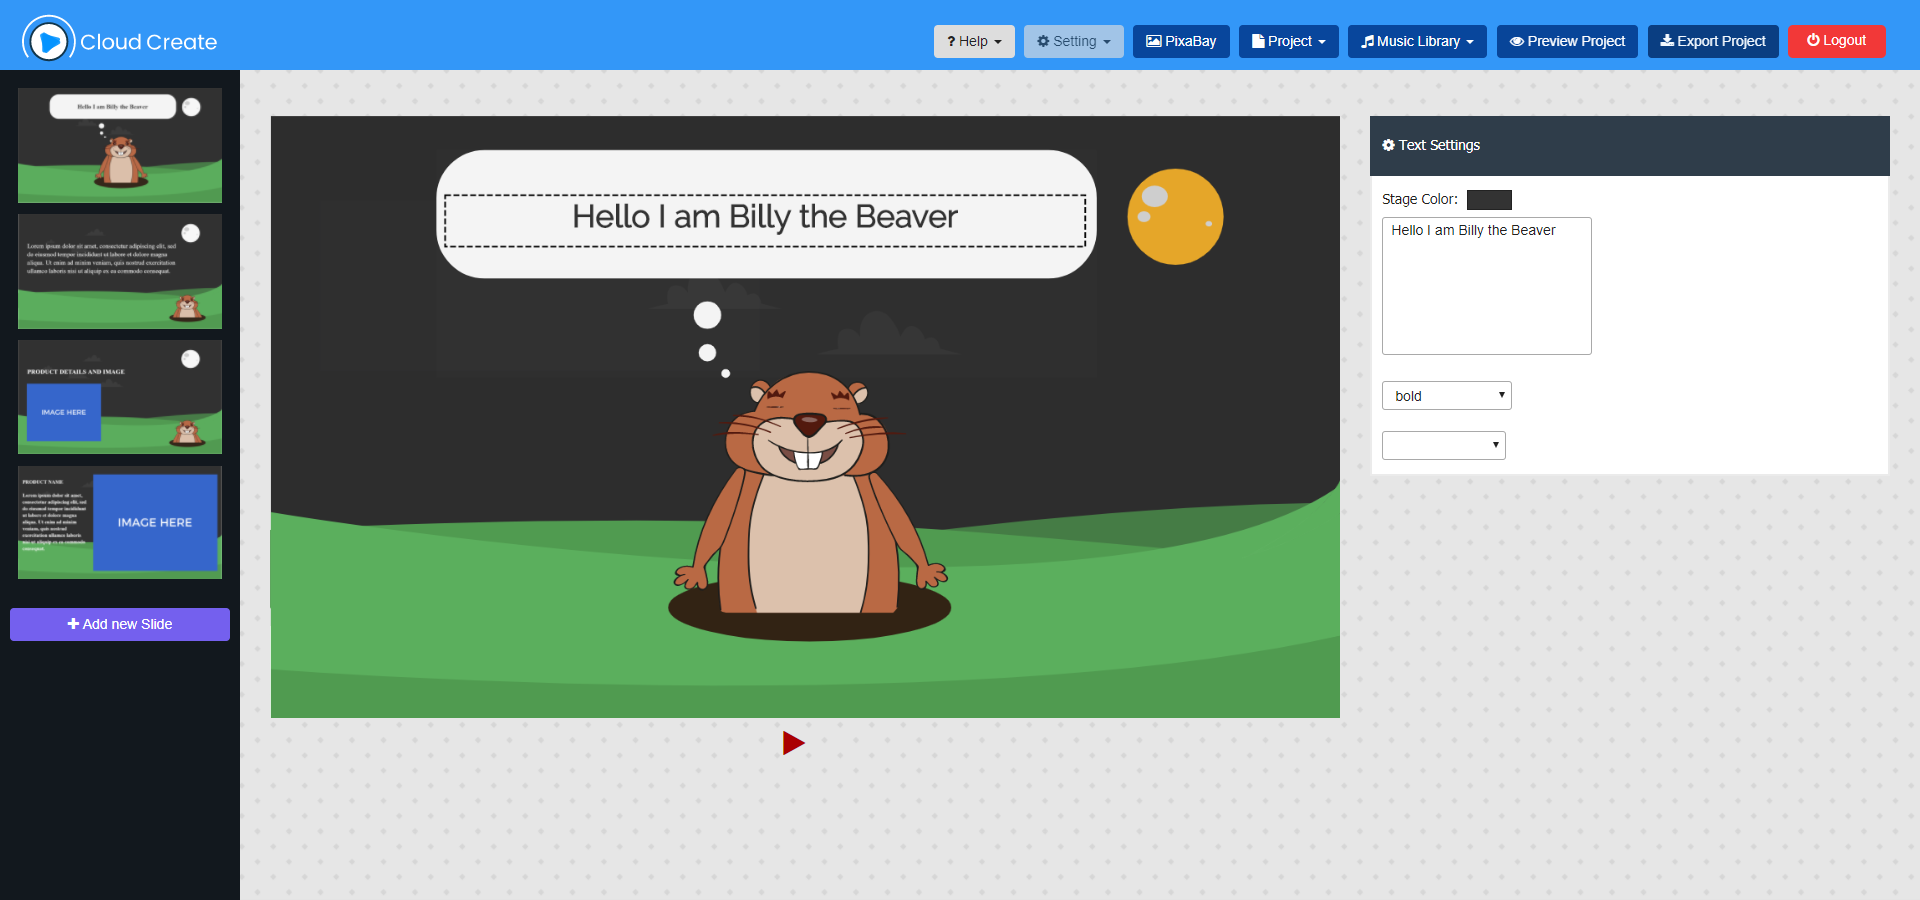Open the empty dropdown below bold
Image resolution: width=1920 pixels, height=900 pixels.
1443,445
